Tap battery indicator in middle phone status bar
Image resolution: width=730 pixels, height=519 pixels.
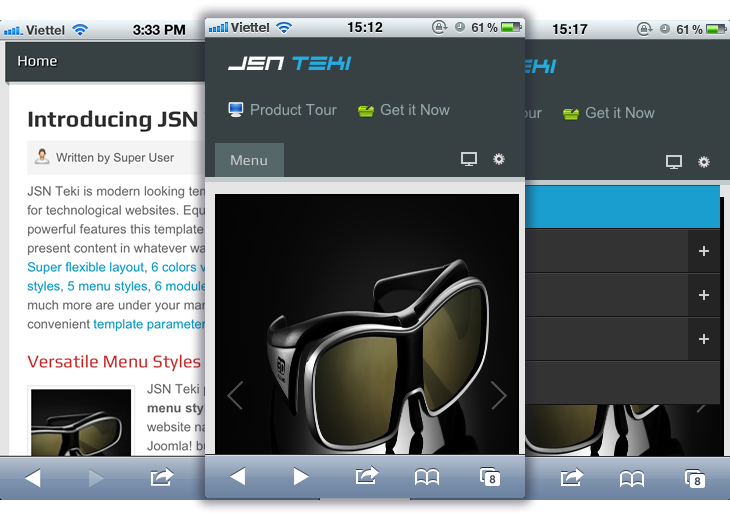[x=511, y=27]
